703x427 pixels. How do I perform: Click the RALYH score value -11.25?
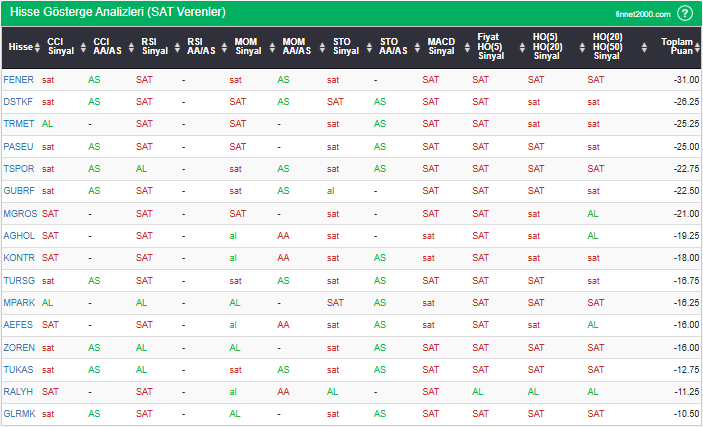pos(684,391)
